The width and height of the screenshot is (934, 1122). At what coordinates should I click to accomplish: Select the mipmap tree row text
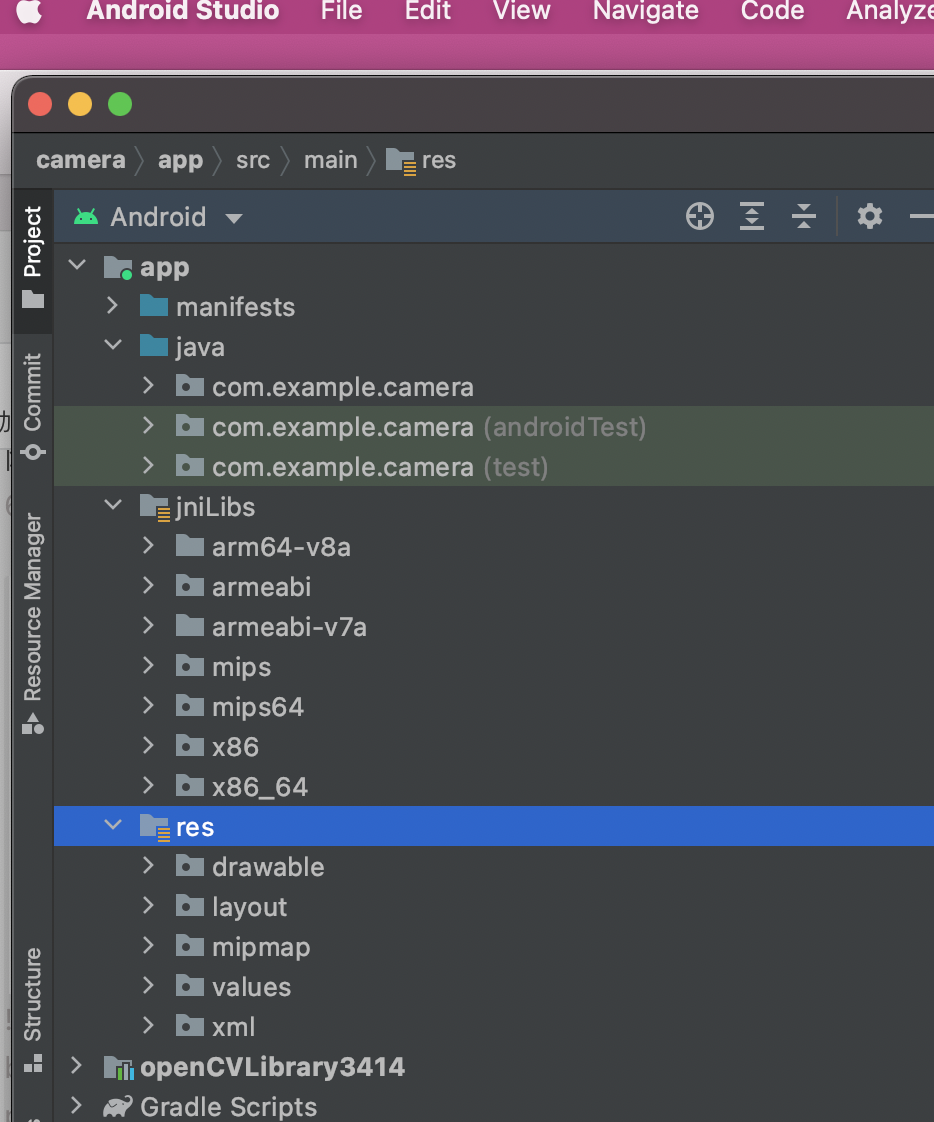pos(261,947)
